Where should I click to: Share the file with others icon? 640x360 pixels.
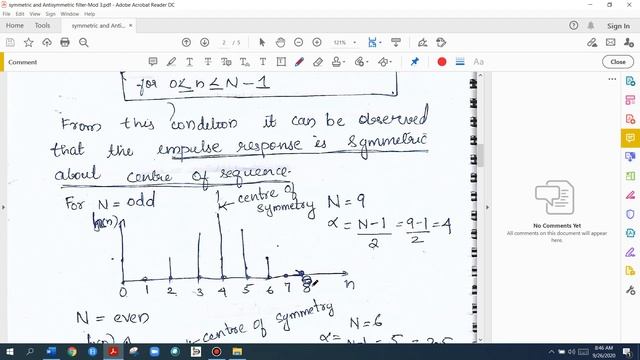(629, 42)
